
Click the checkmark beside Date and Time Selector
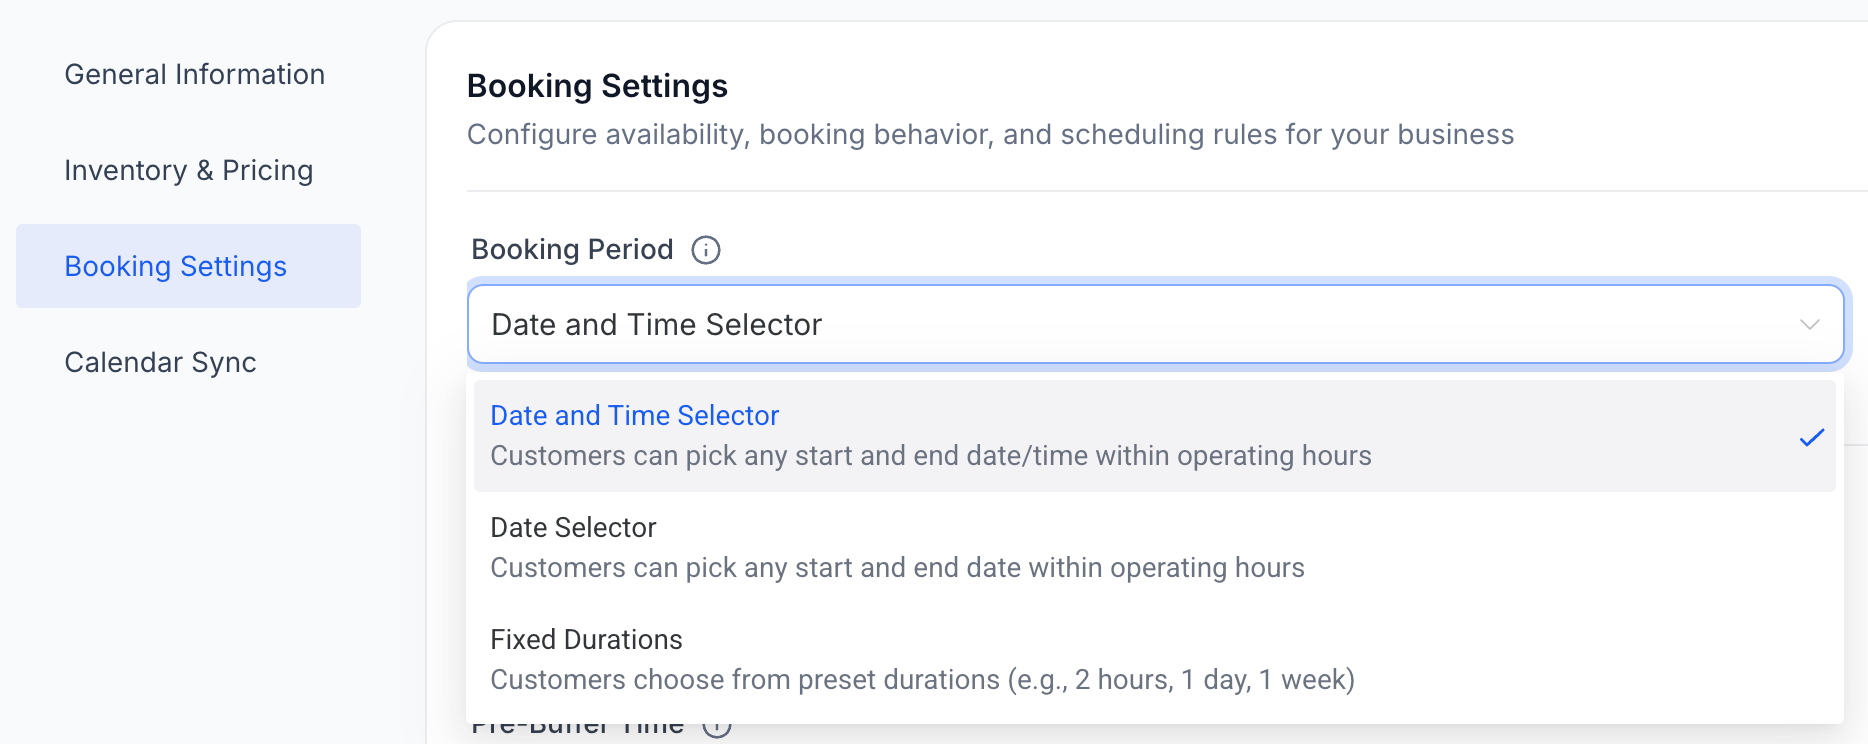1811,437
